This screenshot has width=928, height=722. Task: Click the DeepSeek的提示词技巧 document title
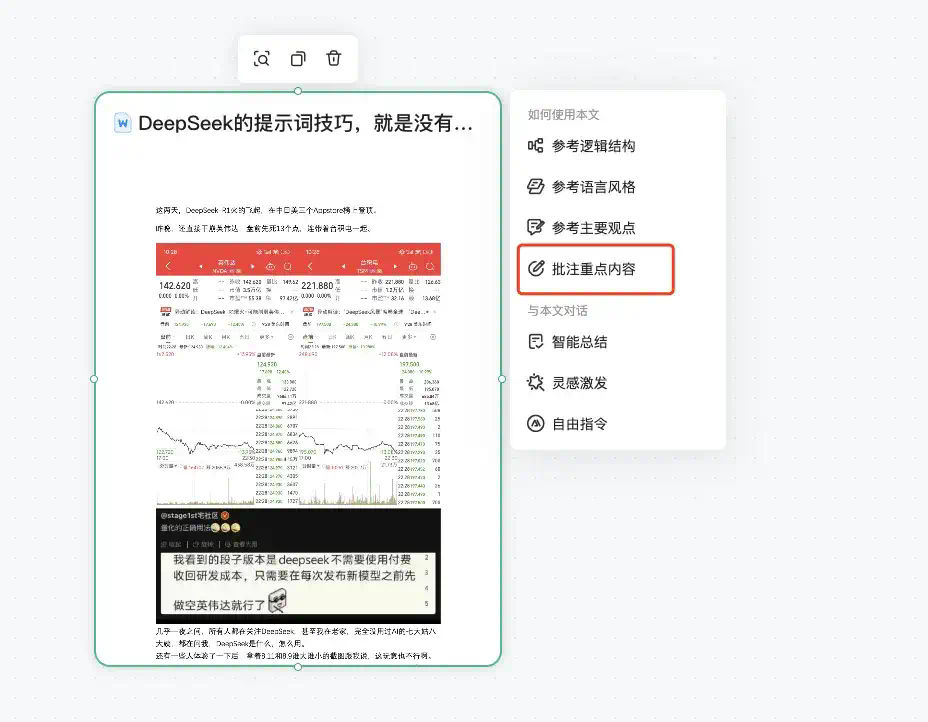click(305, 123)
